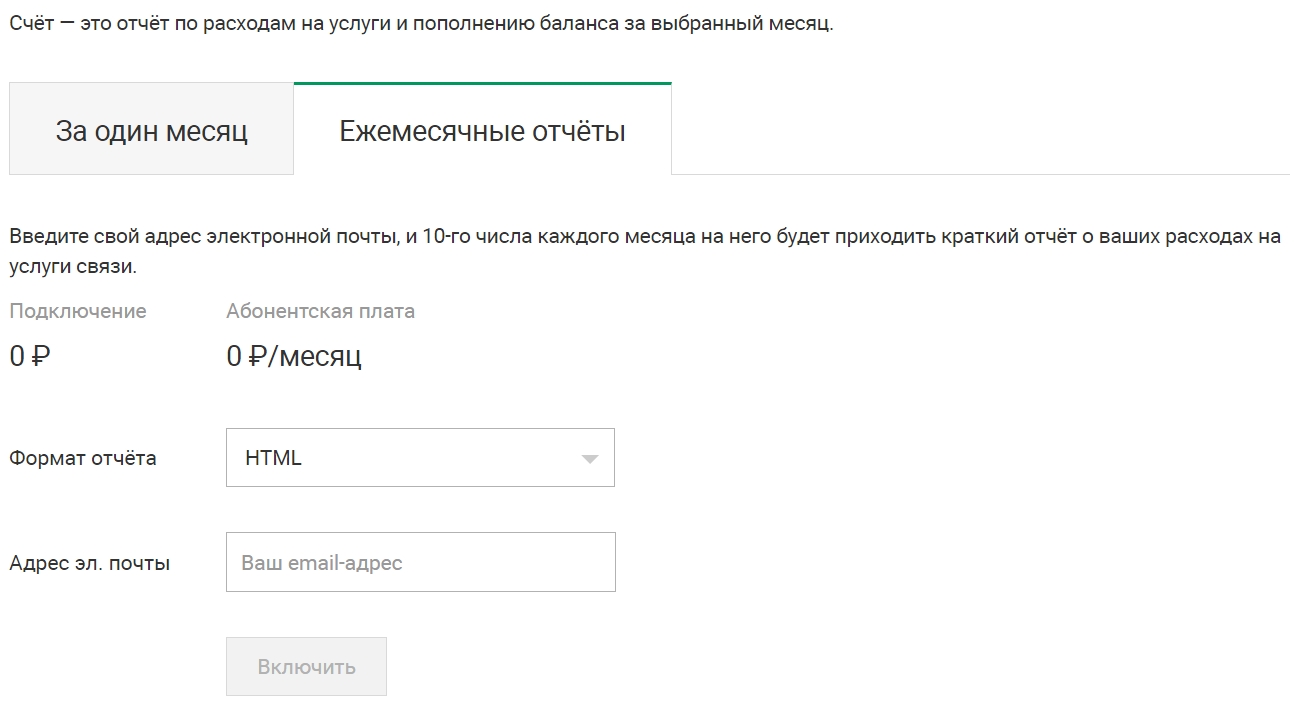Click the "Адрес эл. почты" label

pos(90,563)
